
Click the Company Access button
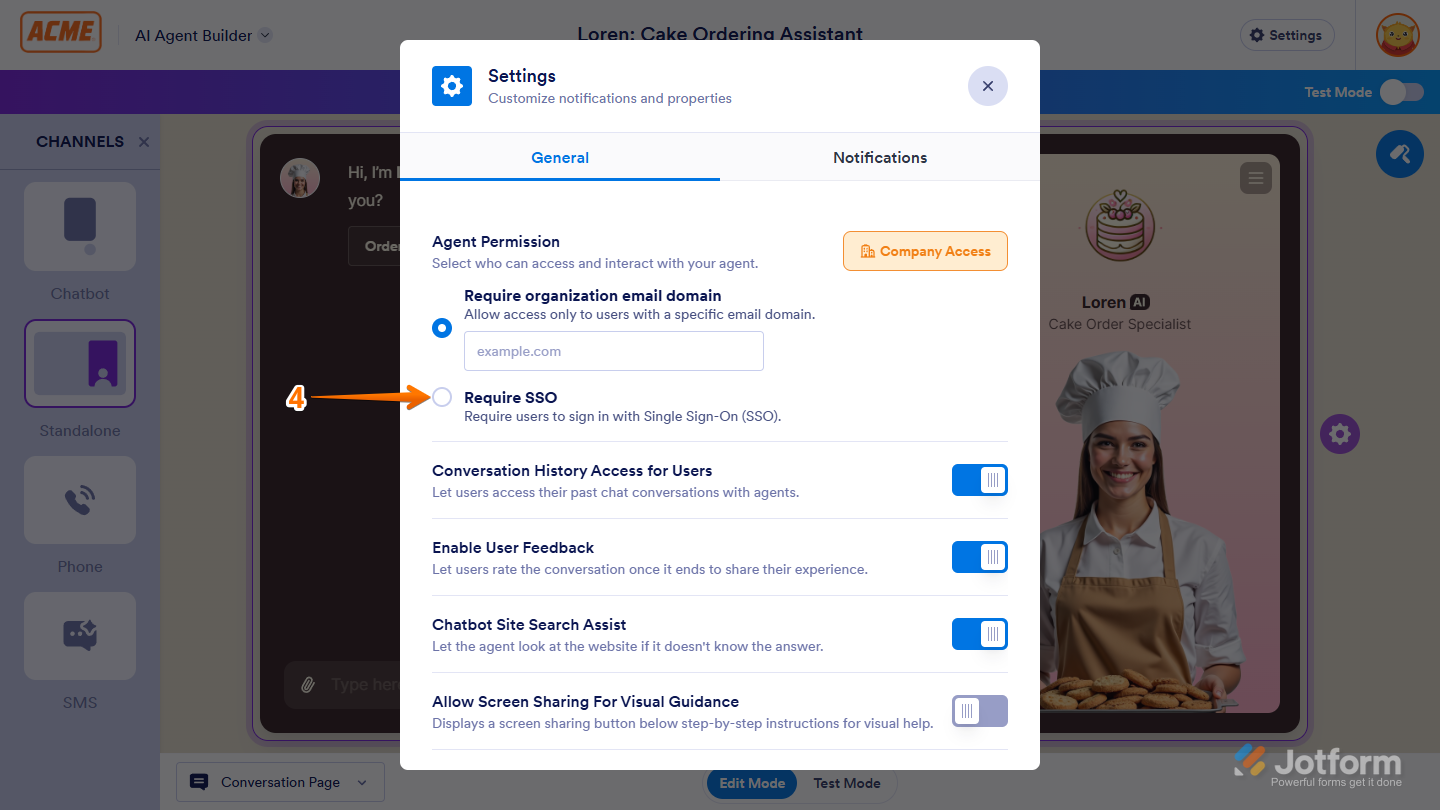click(x=925, y=251)
